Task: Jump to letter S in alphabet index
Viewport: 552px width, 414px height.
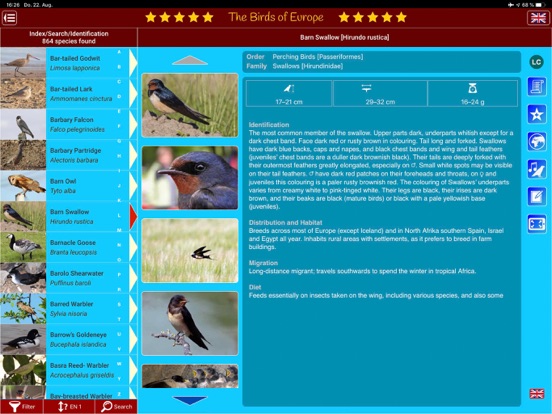Action: tap(119, 304)
